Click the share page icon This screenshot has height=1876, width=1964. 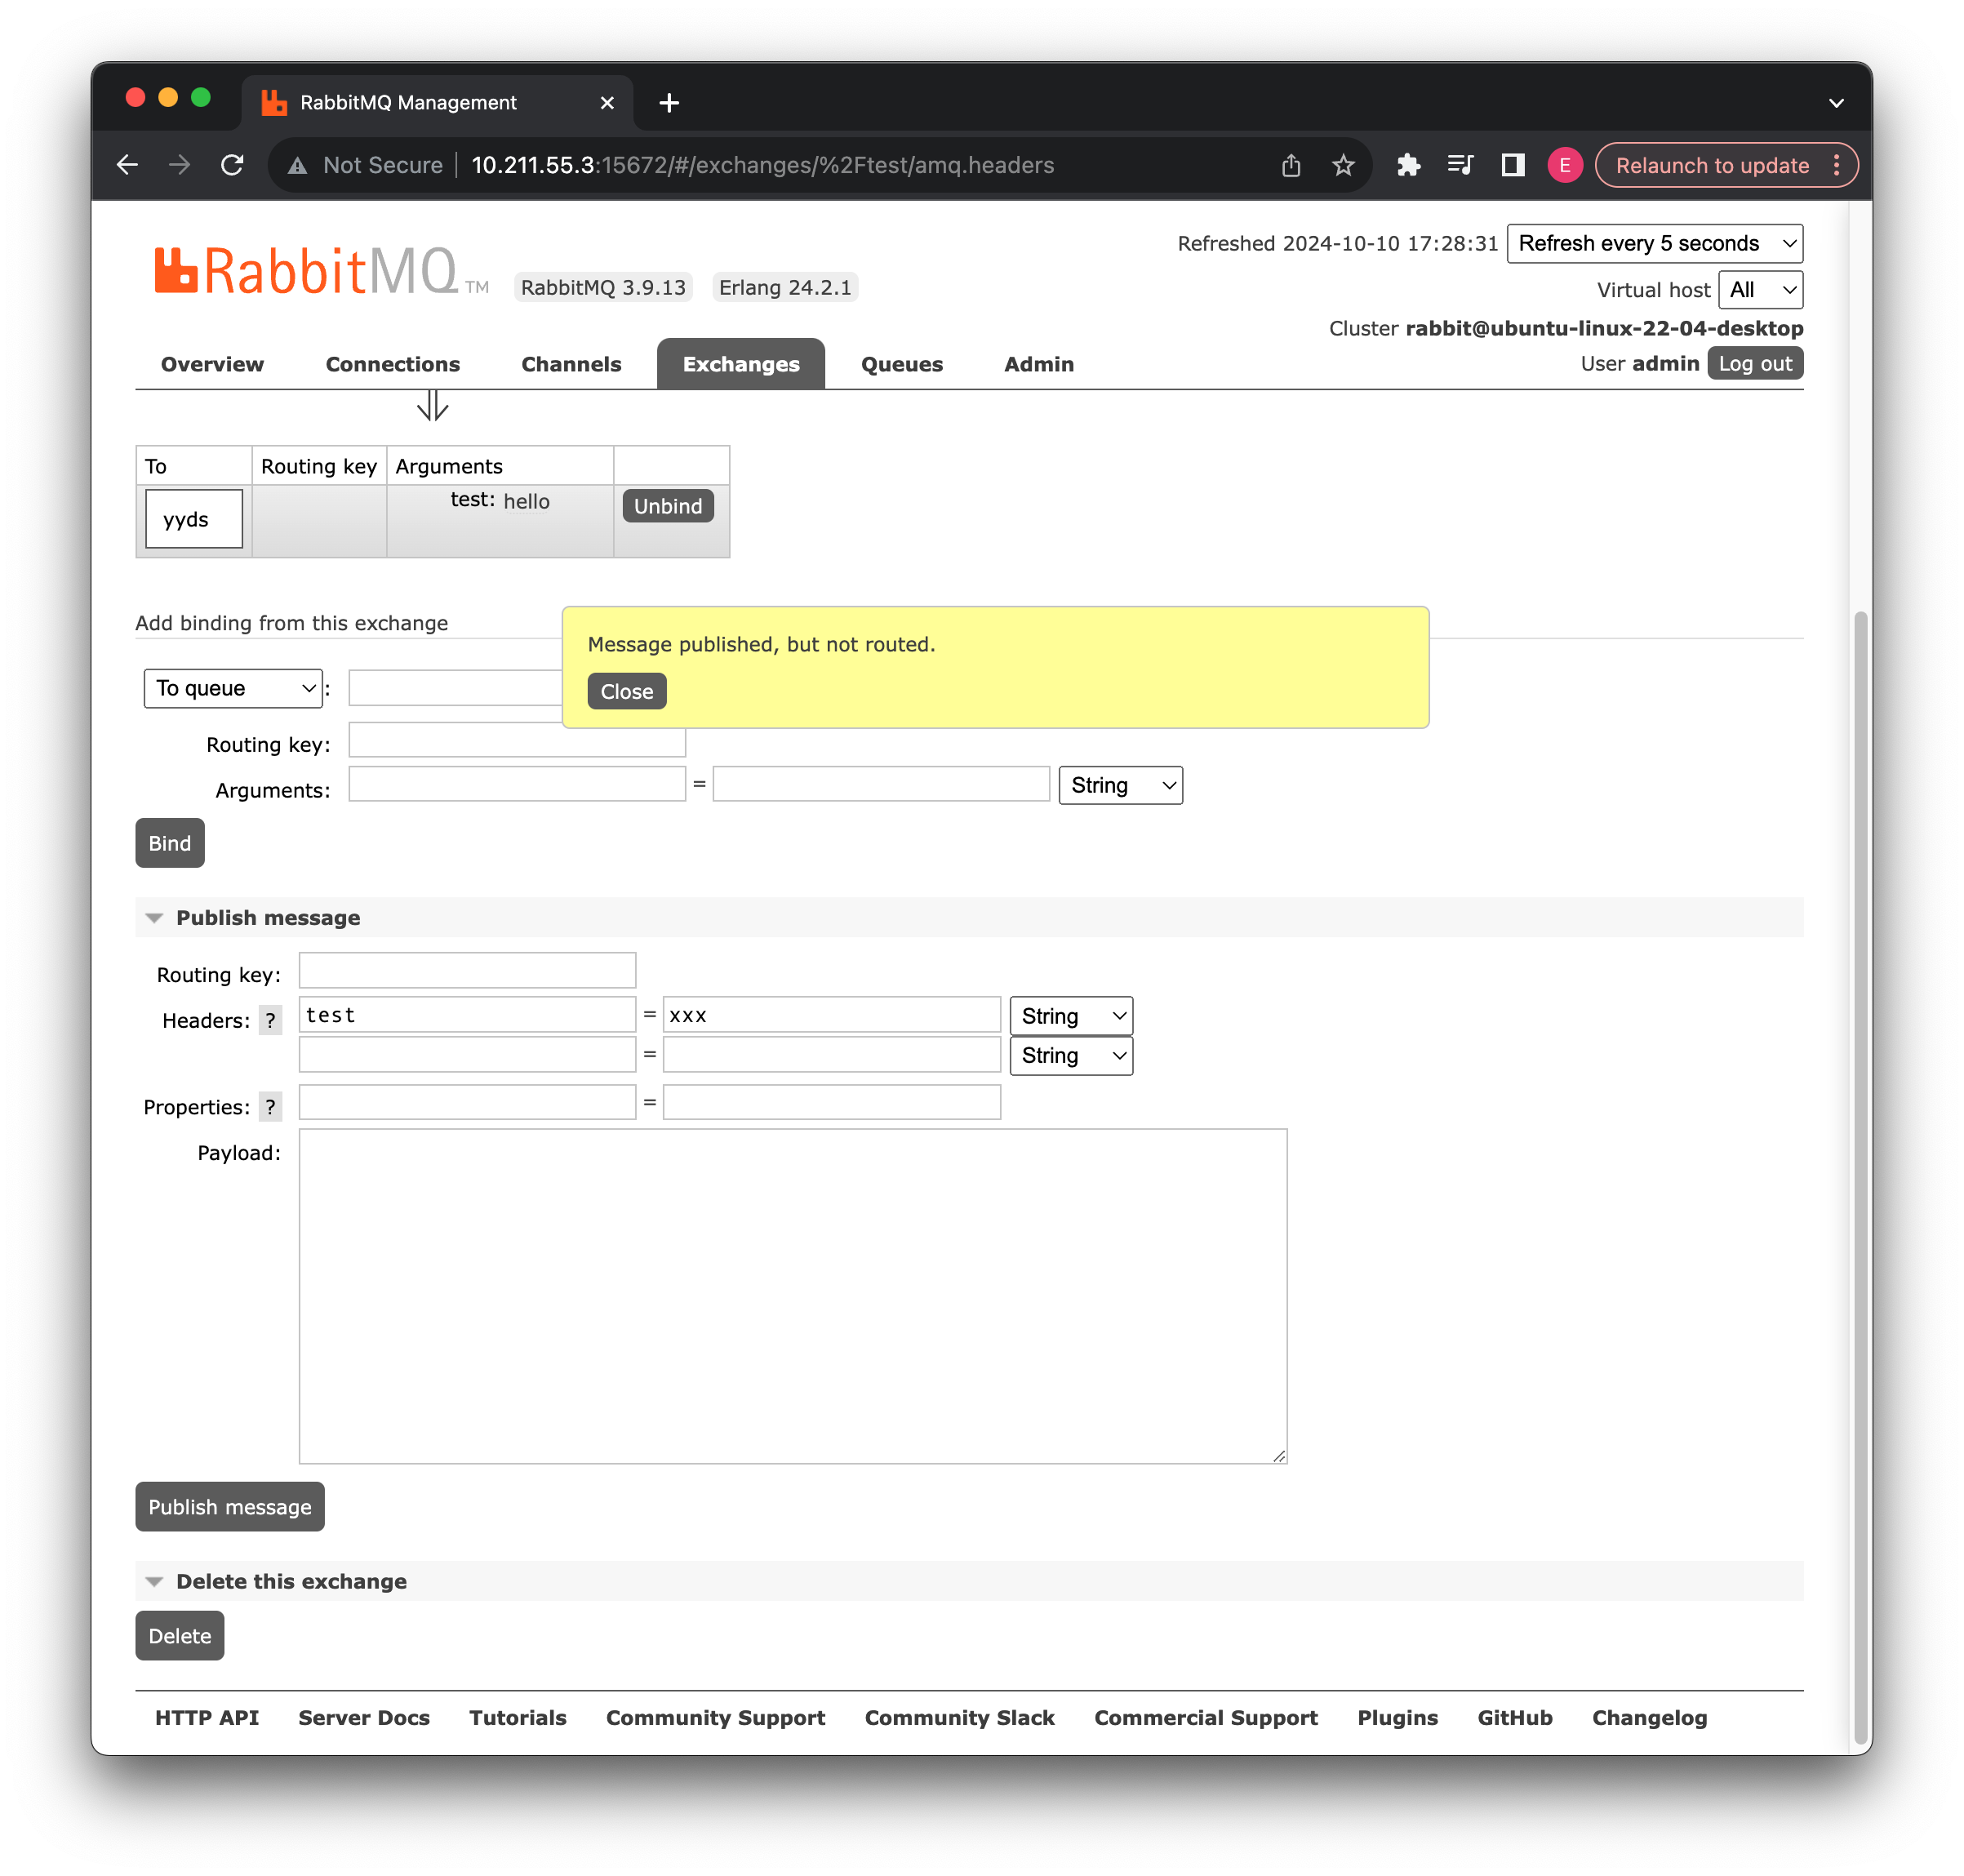[x=1291, y=165]
